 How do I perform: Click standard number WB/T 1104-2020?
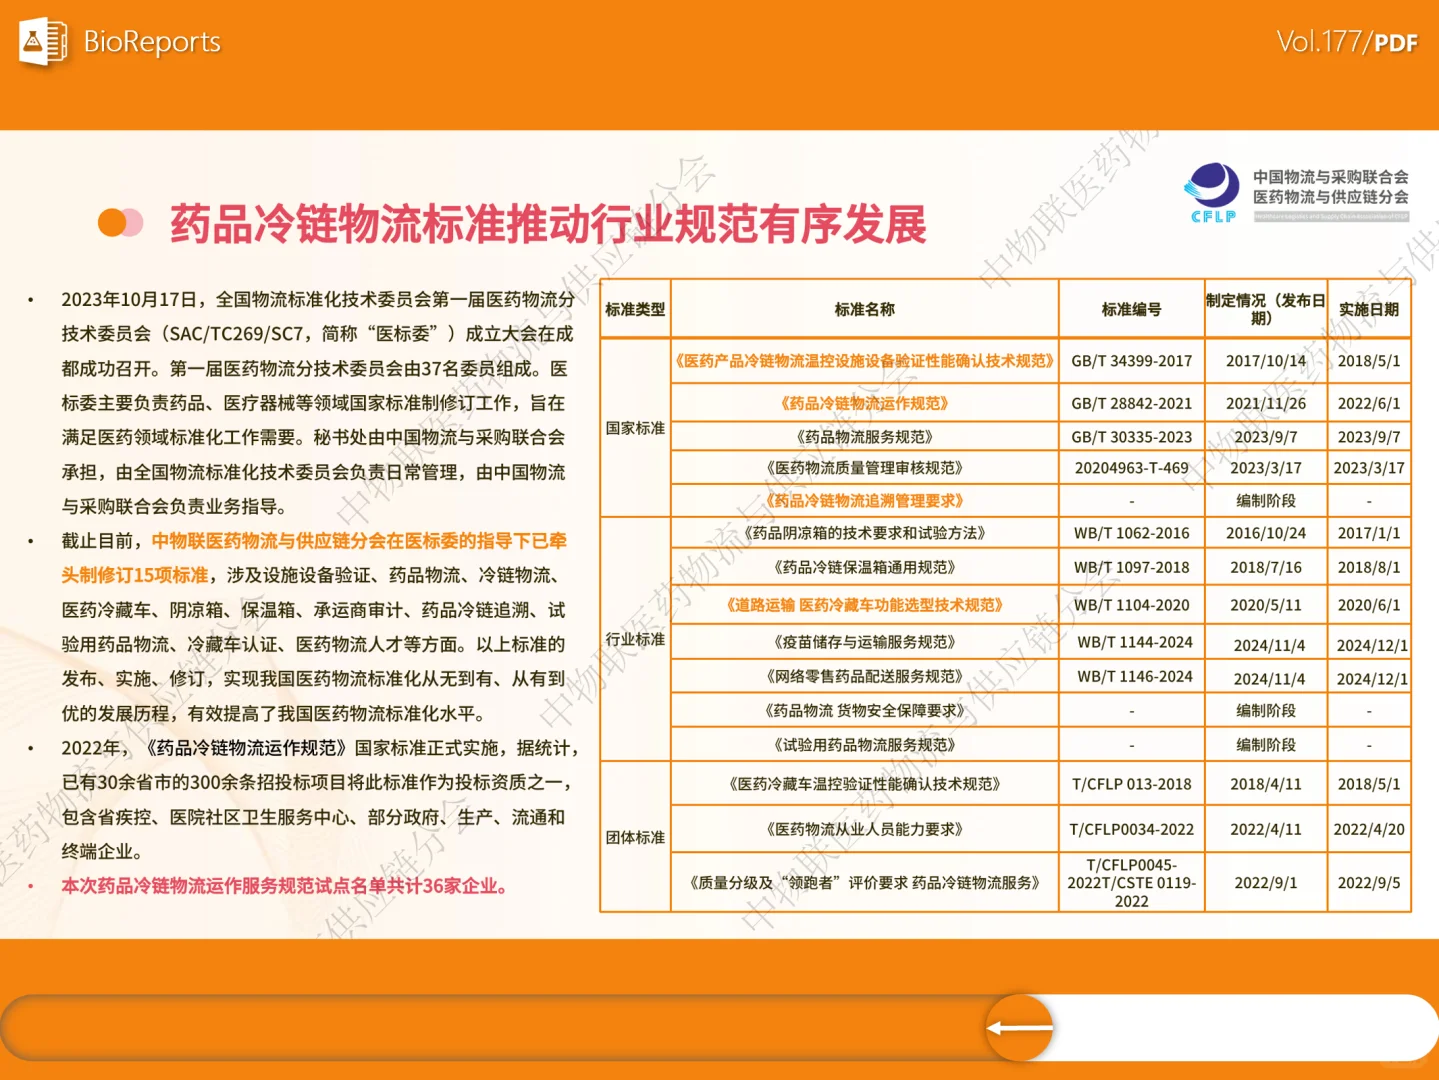pos(1132,605)
